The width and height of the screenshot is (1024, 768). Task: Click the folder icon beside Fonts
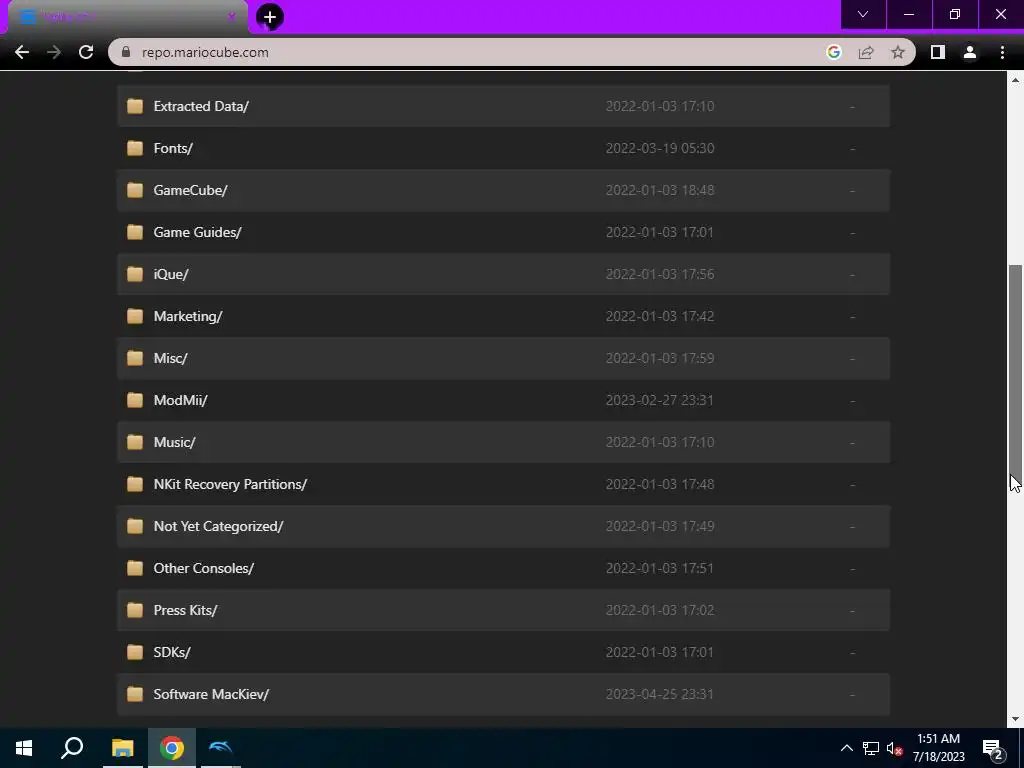pyautogui.click(x=135, y=148)
